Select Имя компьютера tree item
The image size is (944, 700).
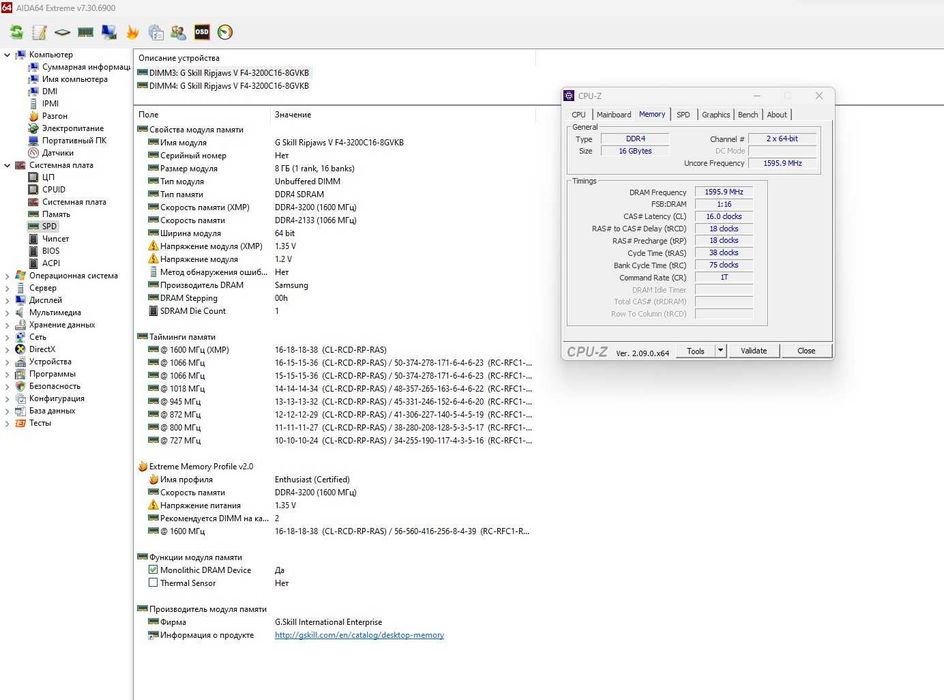click(75, 79)
